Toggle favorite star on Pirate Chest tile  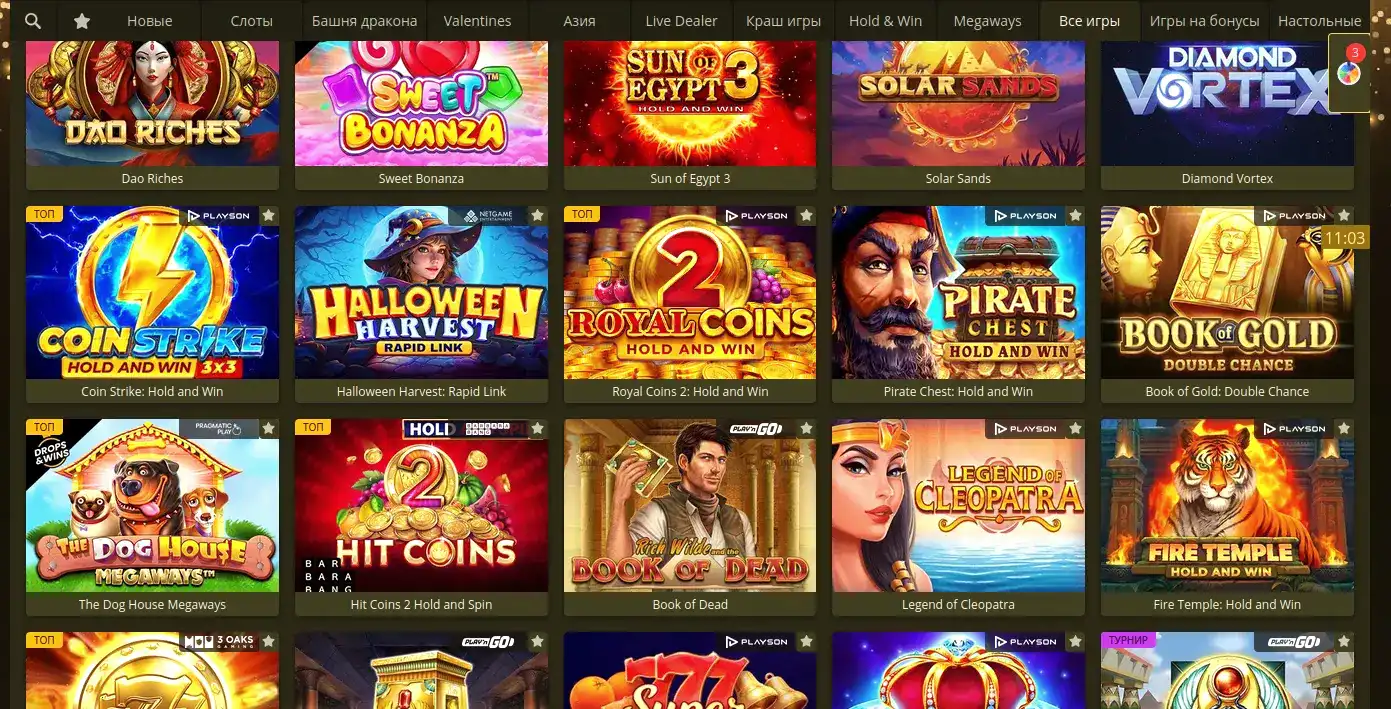click(x=1075, y=215)
